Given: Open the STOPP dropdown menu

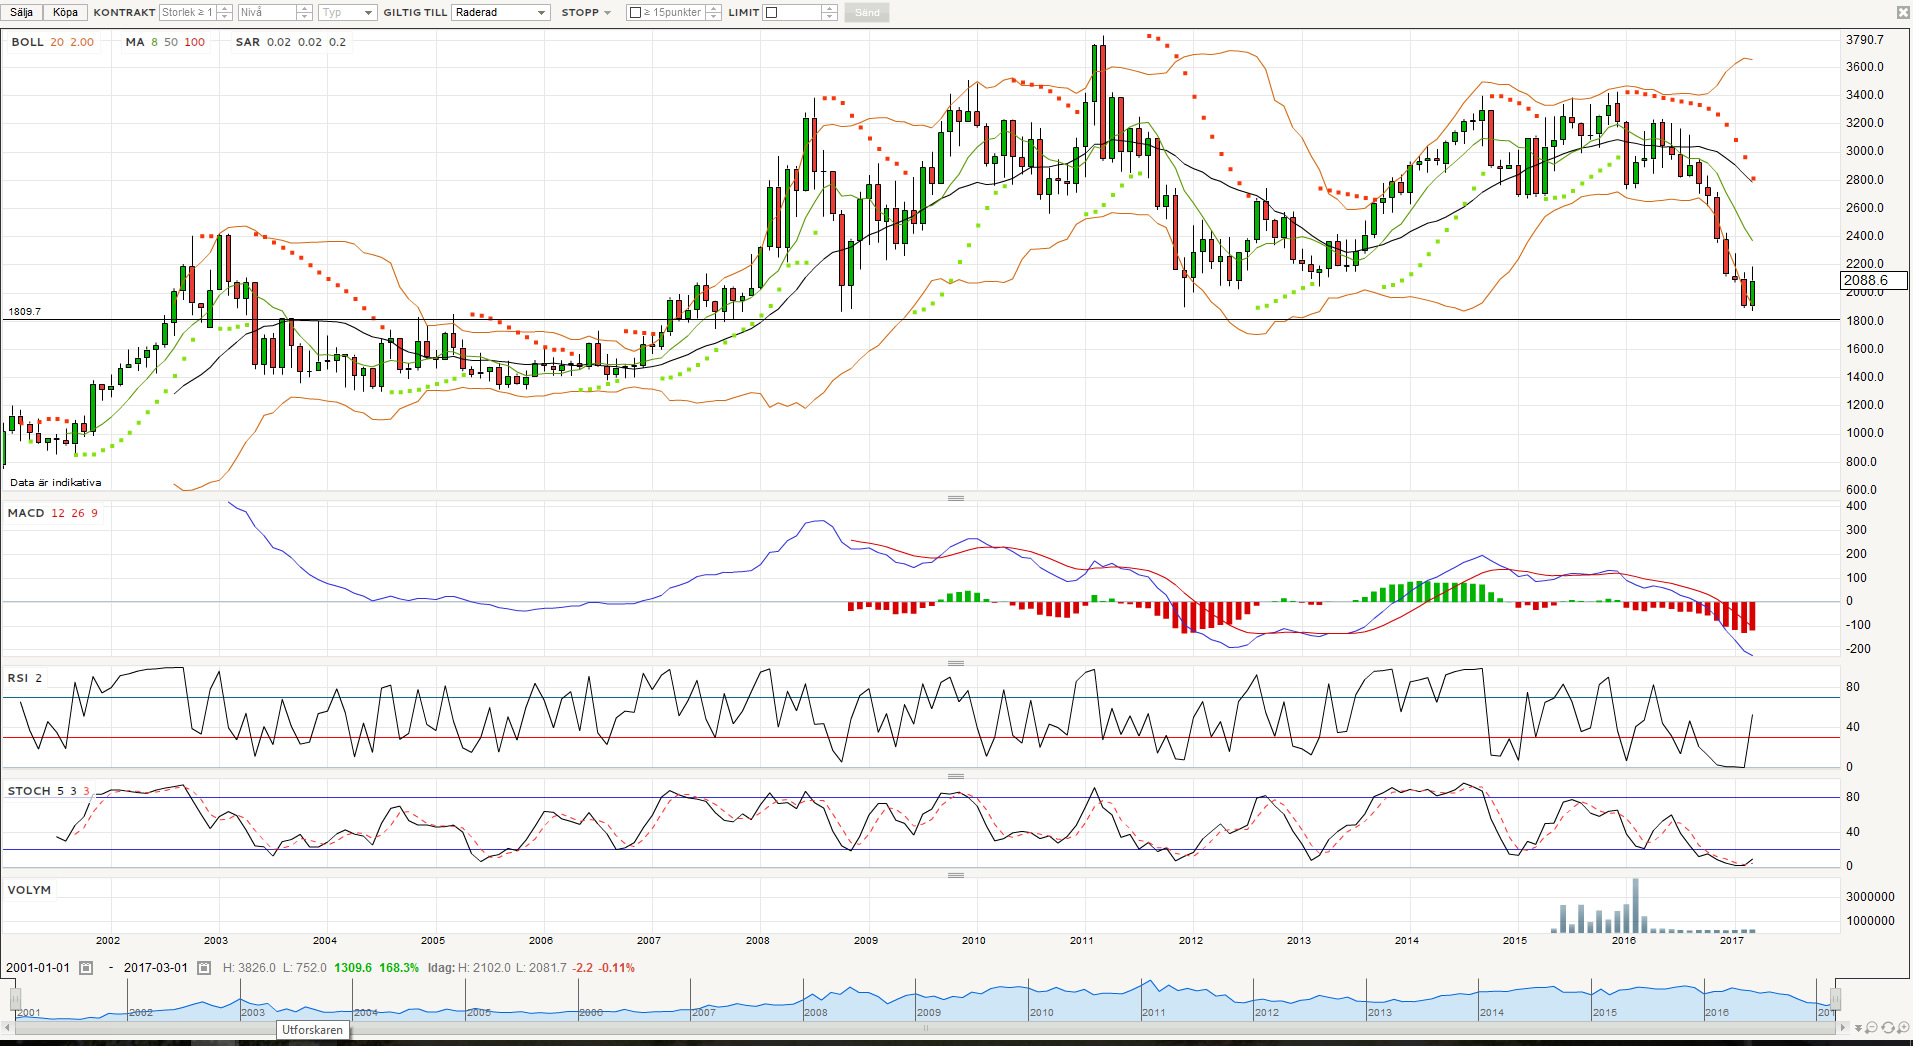Looking at the screenshot, I should point(586,13).
